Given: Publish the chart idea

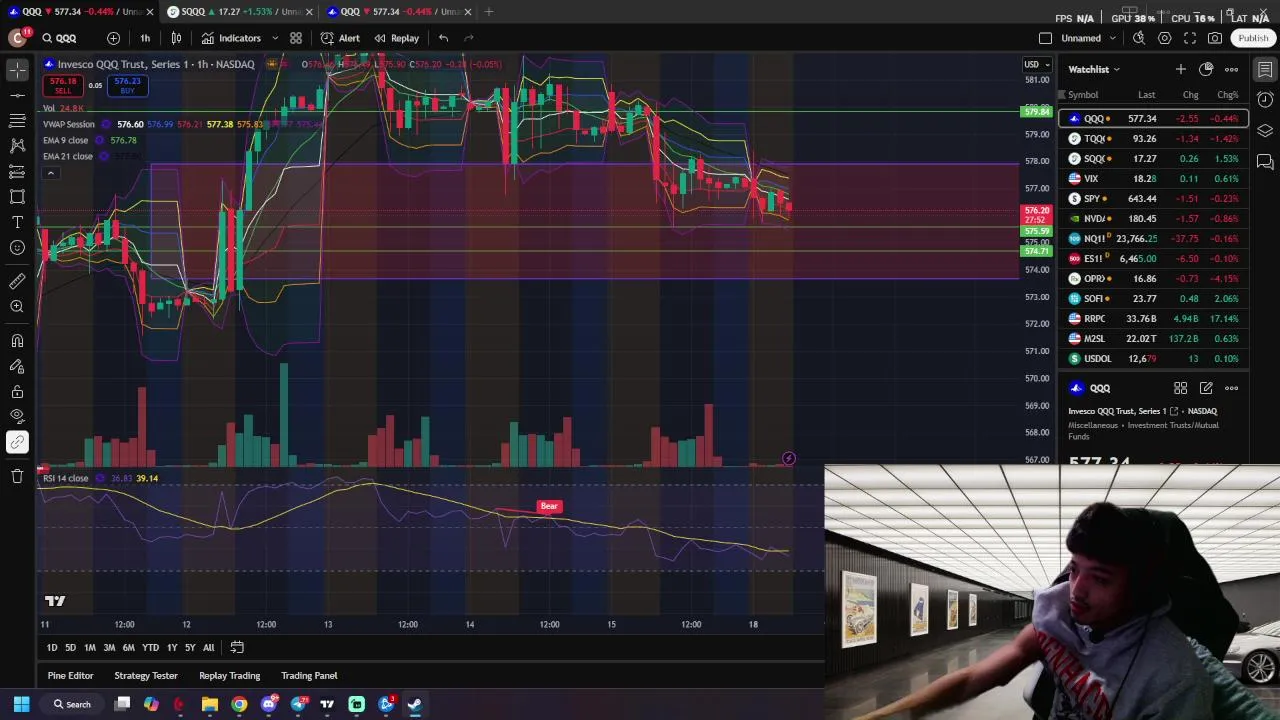Looking at the screenshot, I should 1253,38.
